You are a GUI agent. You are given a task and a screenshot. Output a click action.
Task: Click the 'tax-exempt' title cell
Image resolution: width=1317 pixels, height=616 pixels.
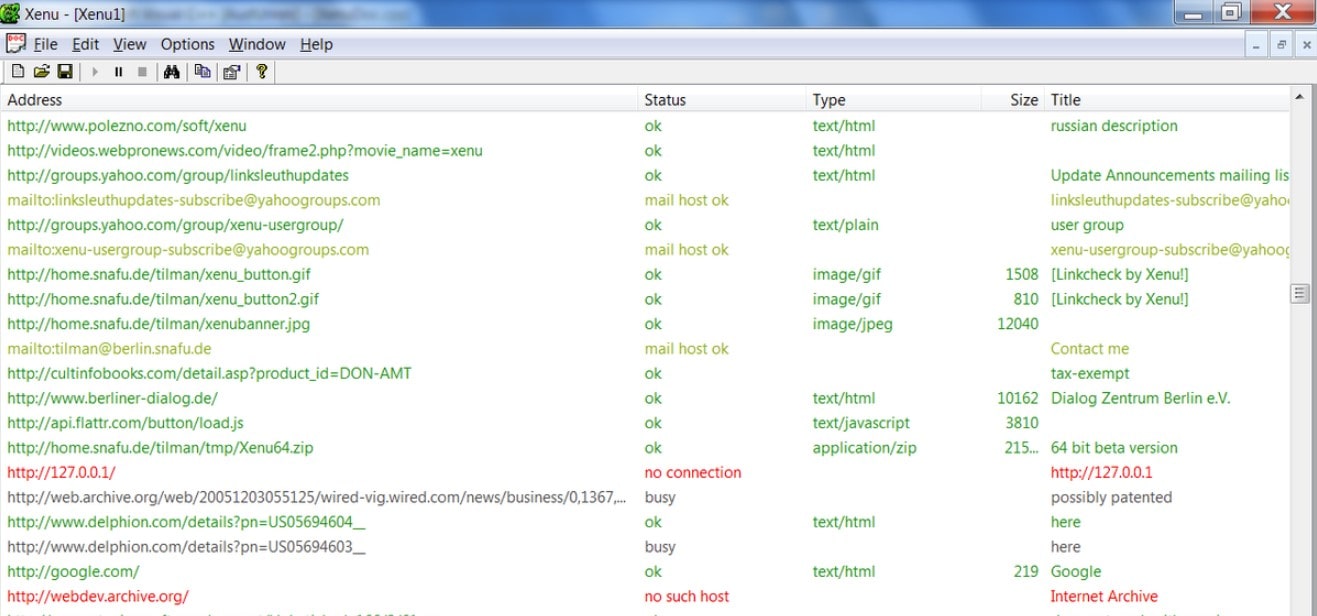tap(1090, 373)
